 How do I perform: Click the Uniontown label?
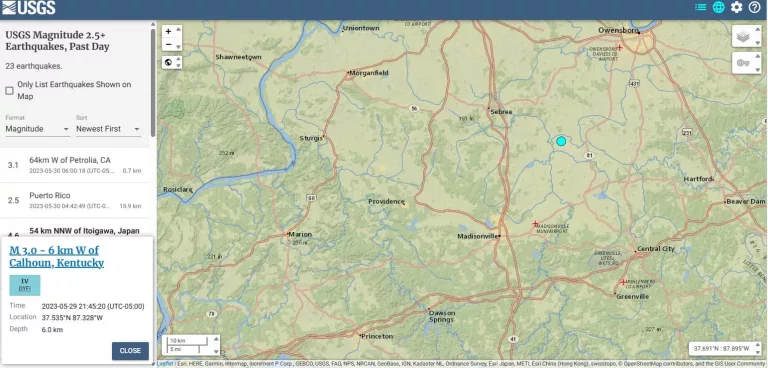(x=361, y=28)
